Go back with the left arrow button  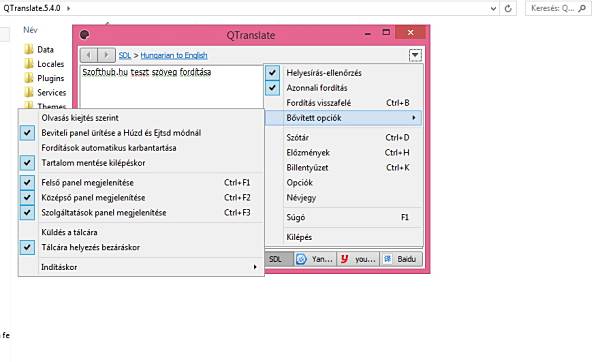[89, 55]
